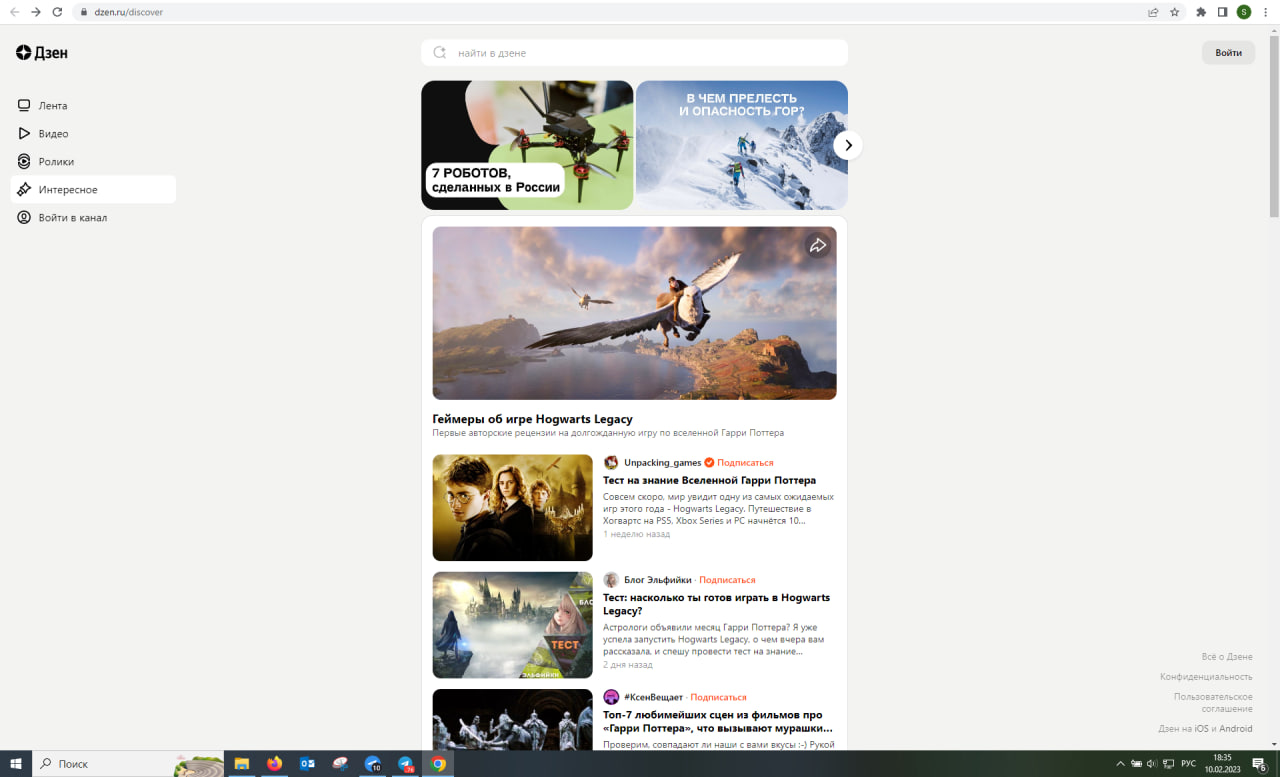Screen dimensions: 1280x777
Task: Click the Unpacking_games channel avatar
Action: [611, 462]
